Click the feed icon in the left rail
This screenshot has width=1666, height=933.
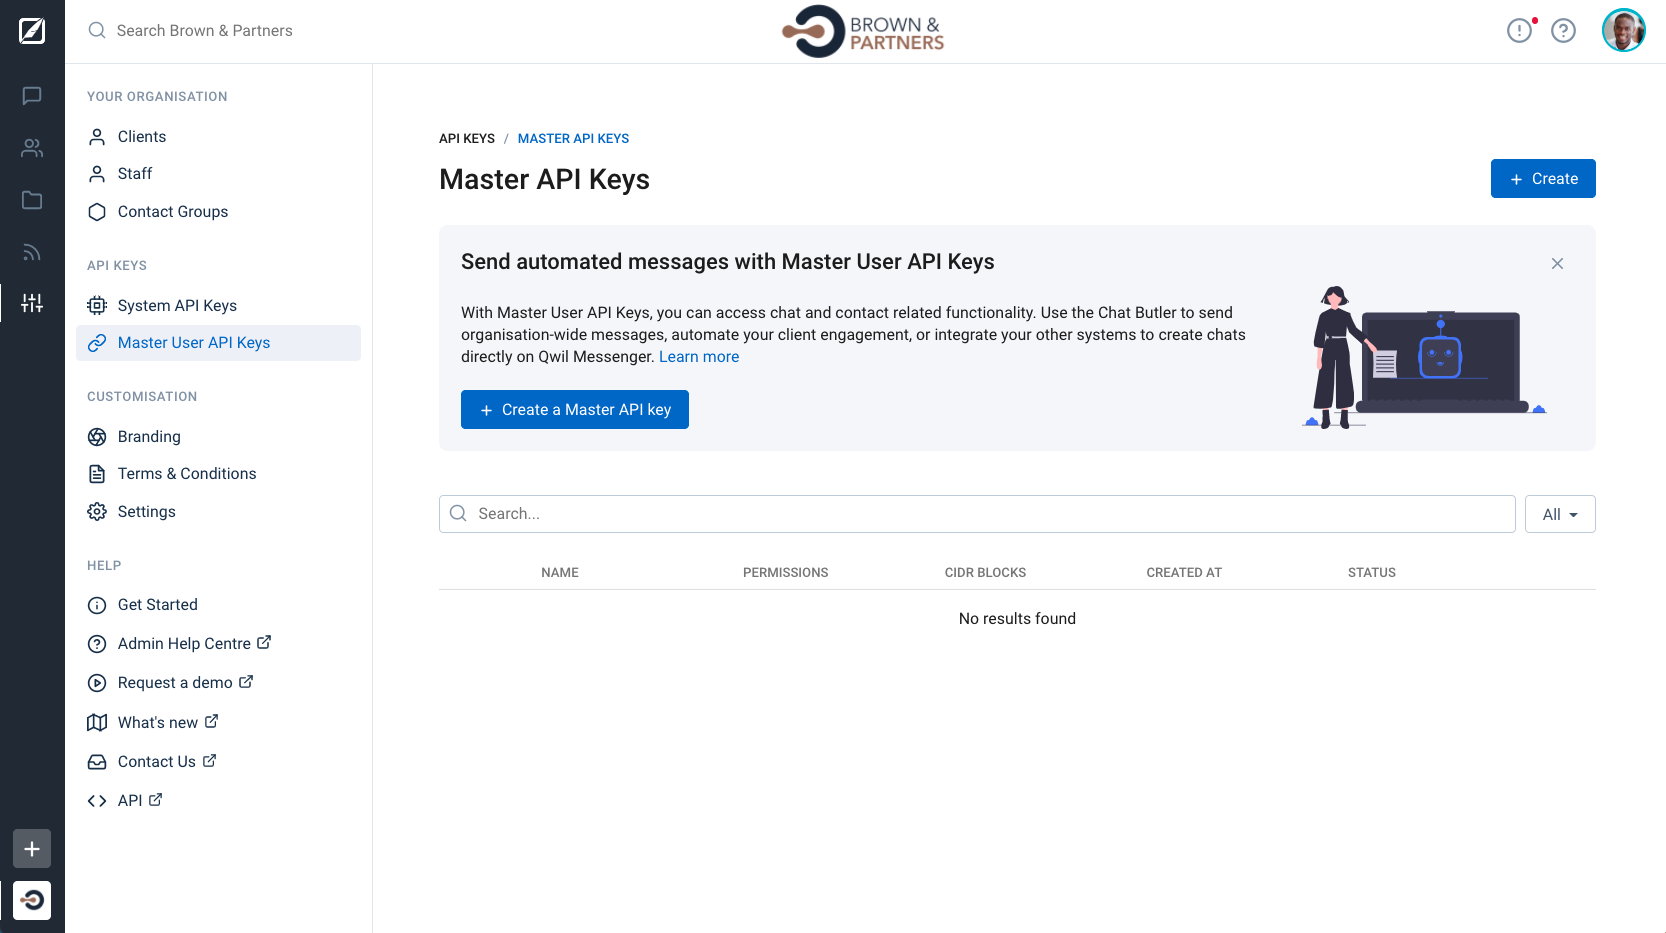[31, 252]
